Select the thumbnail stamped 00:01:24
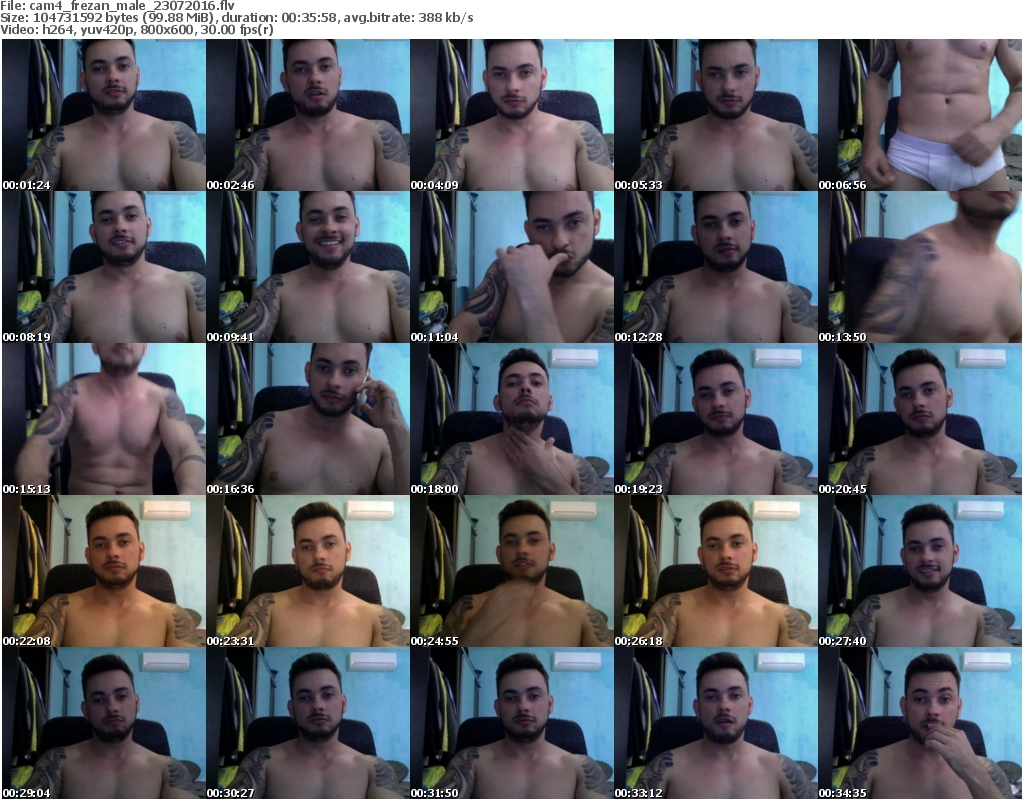The height and width of the screenshot is (799, 1024). pos(104,115)
